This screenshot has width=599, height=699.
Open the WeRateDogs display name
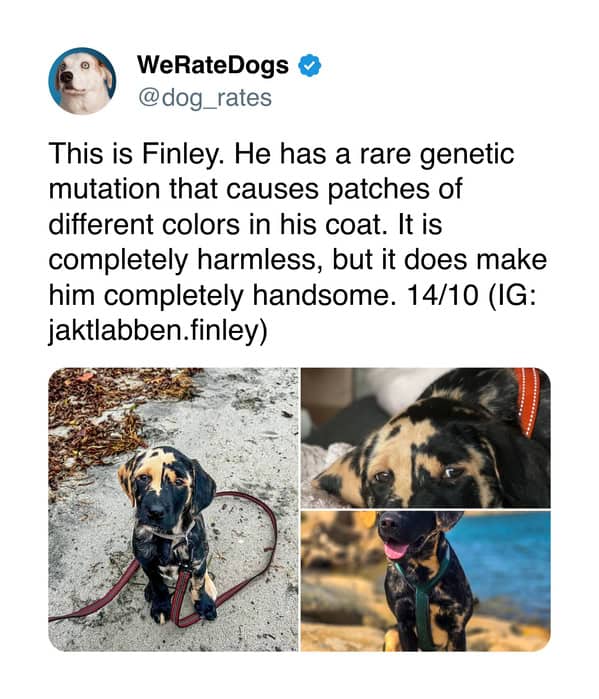pos(213,65)
